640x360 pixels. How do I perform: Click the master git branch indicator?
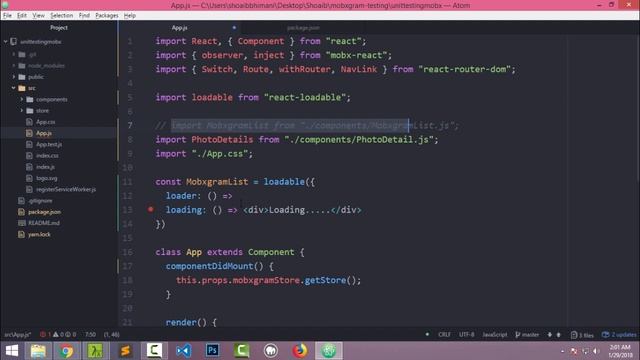[x=527, y=335]
